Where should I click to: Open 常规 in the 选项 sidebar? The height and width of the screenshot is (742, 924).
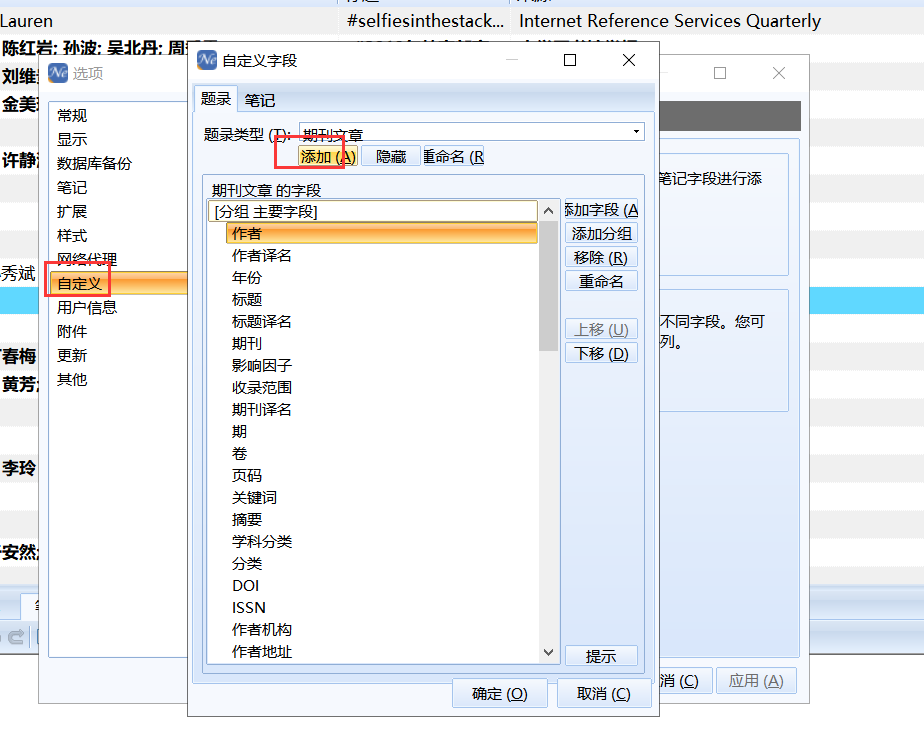[72, 116]
